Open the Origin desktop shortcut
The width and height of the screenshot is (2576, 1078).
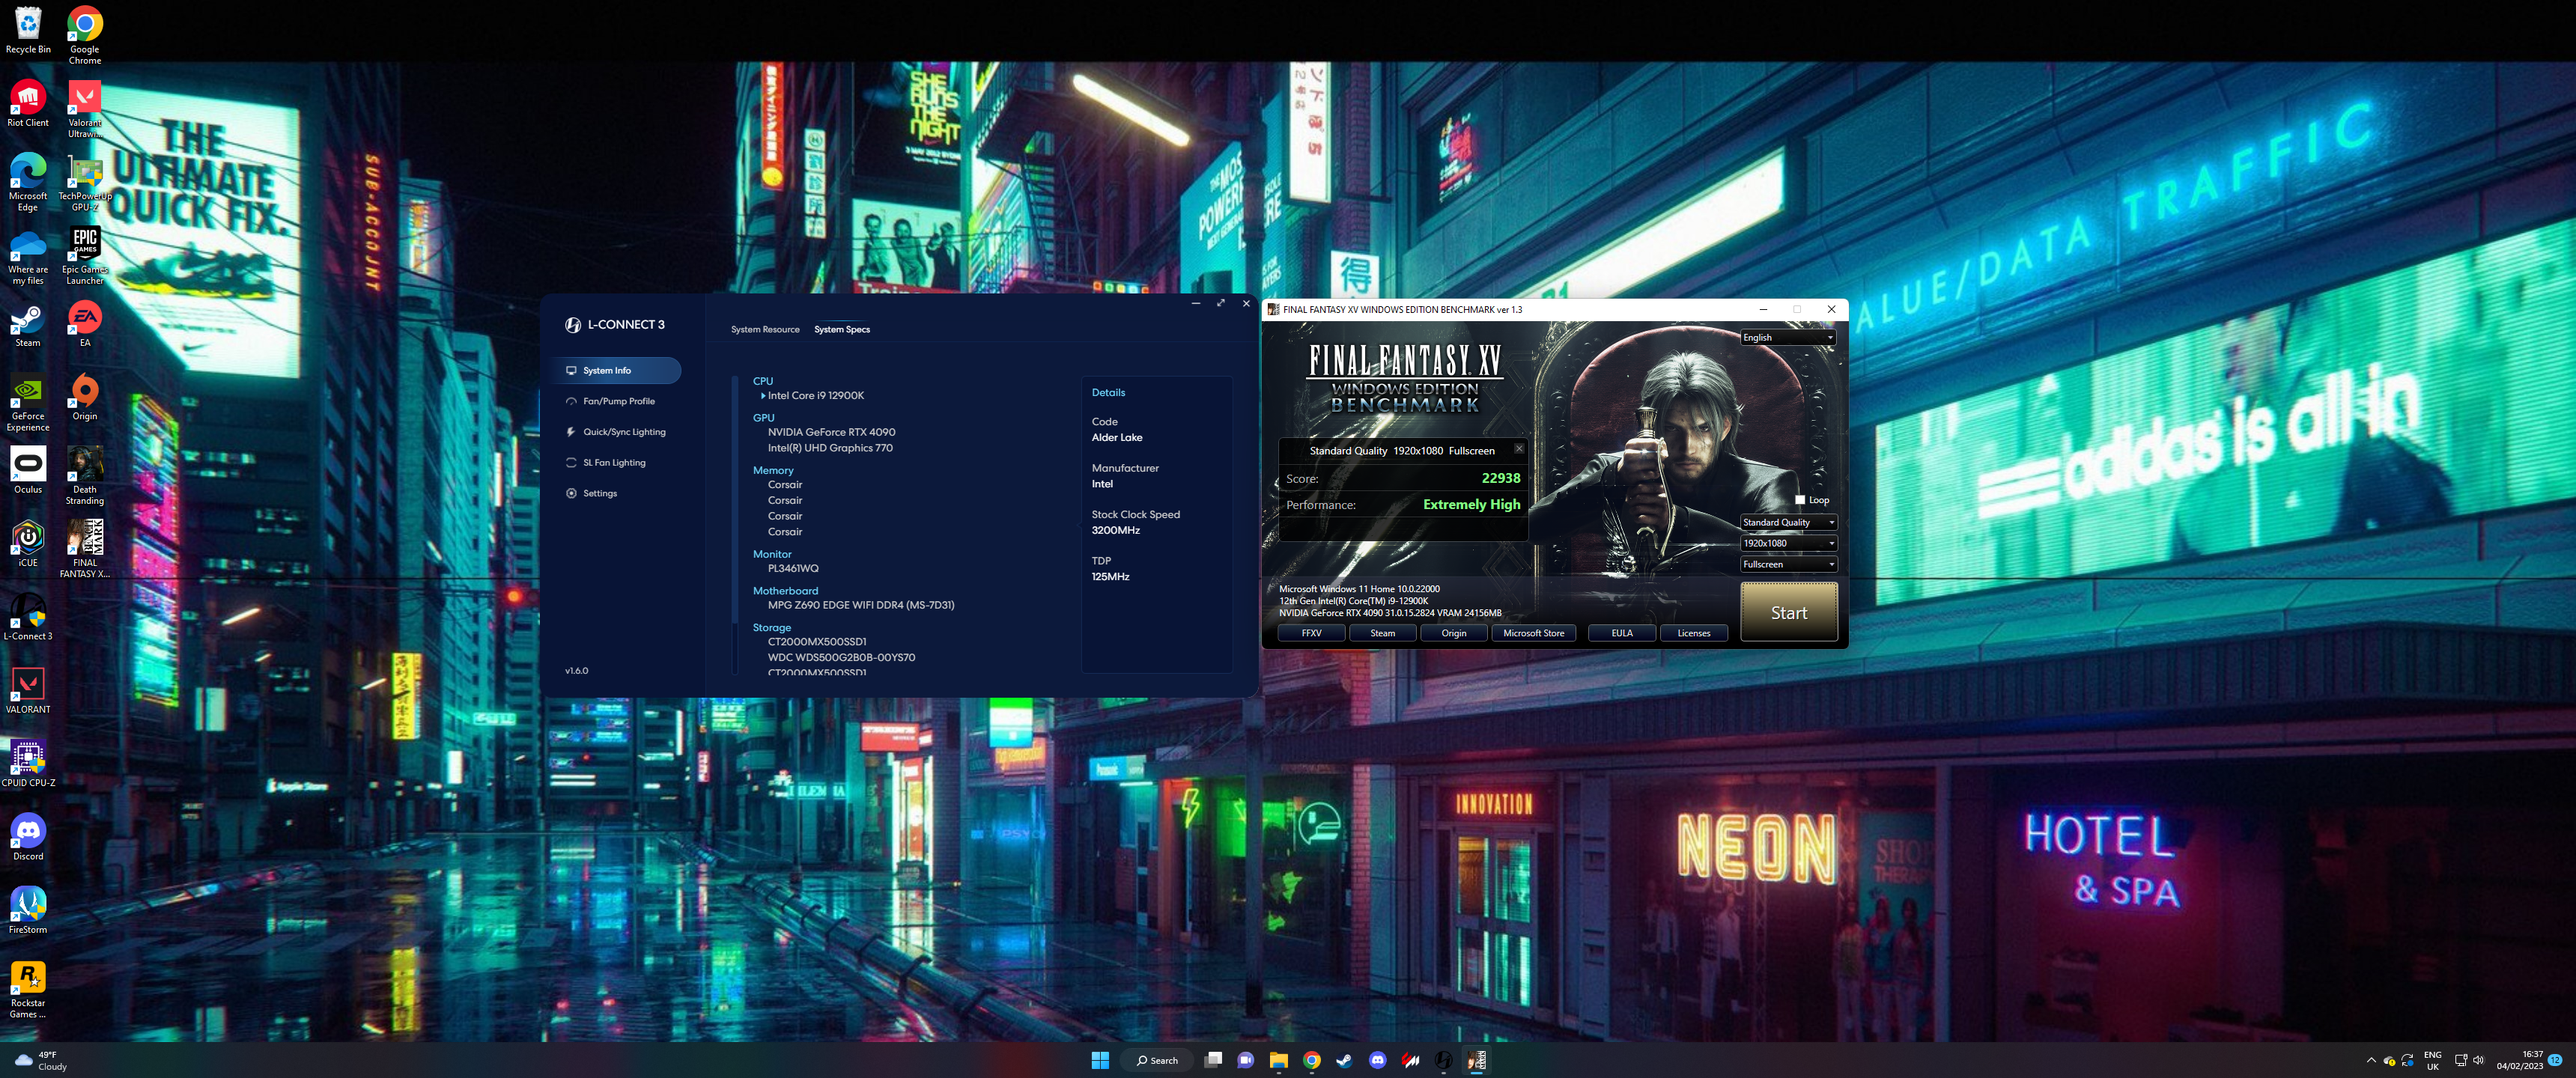point(85,397)
